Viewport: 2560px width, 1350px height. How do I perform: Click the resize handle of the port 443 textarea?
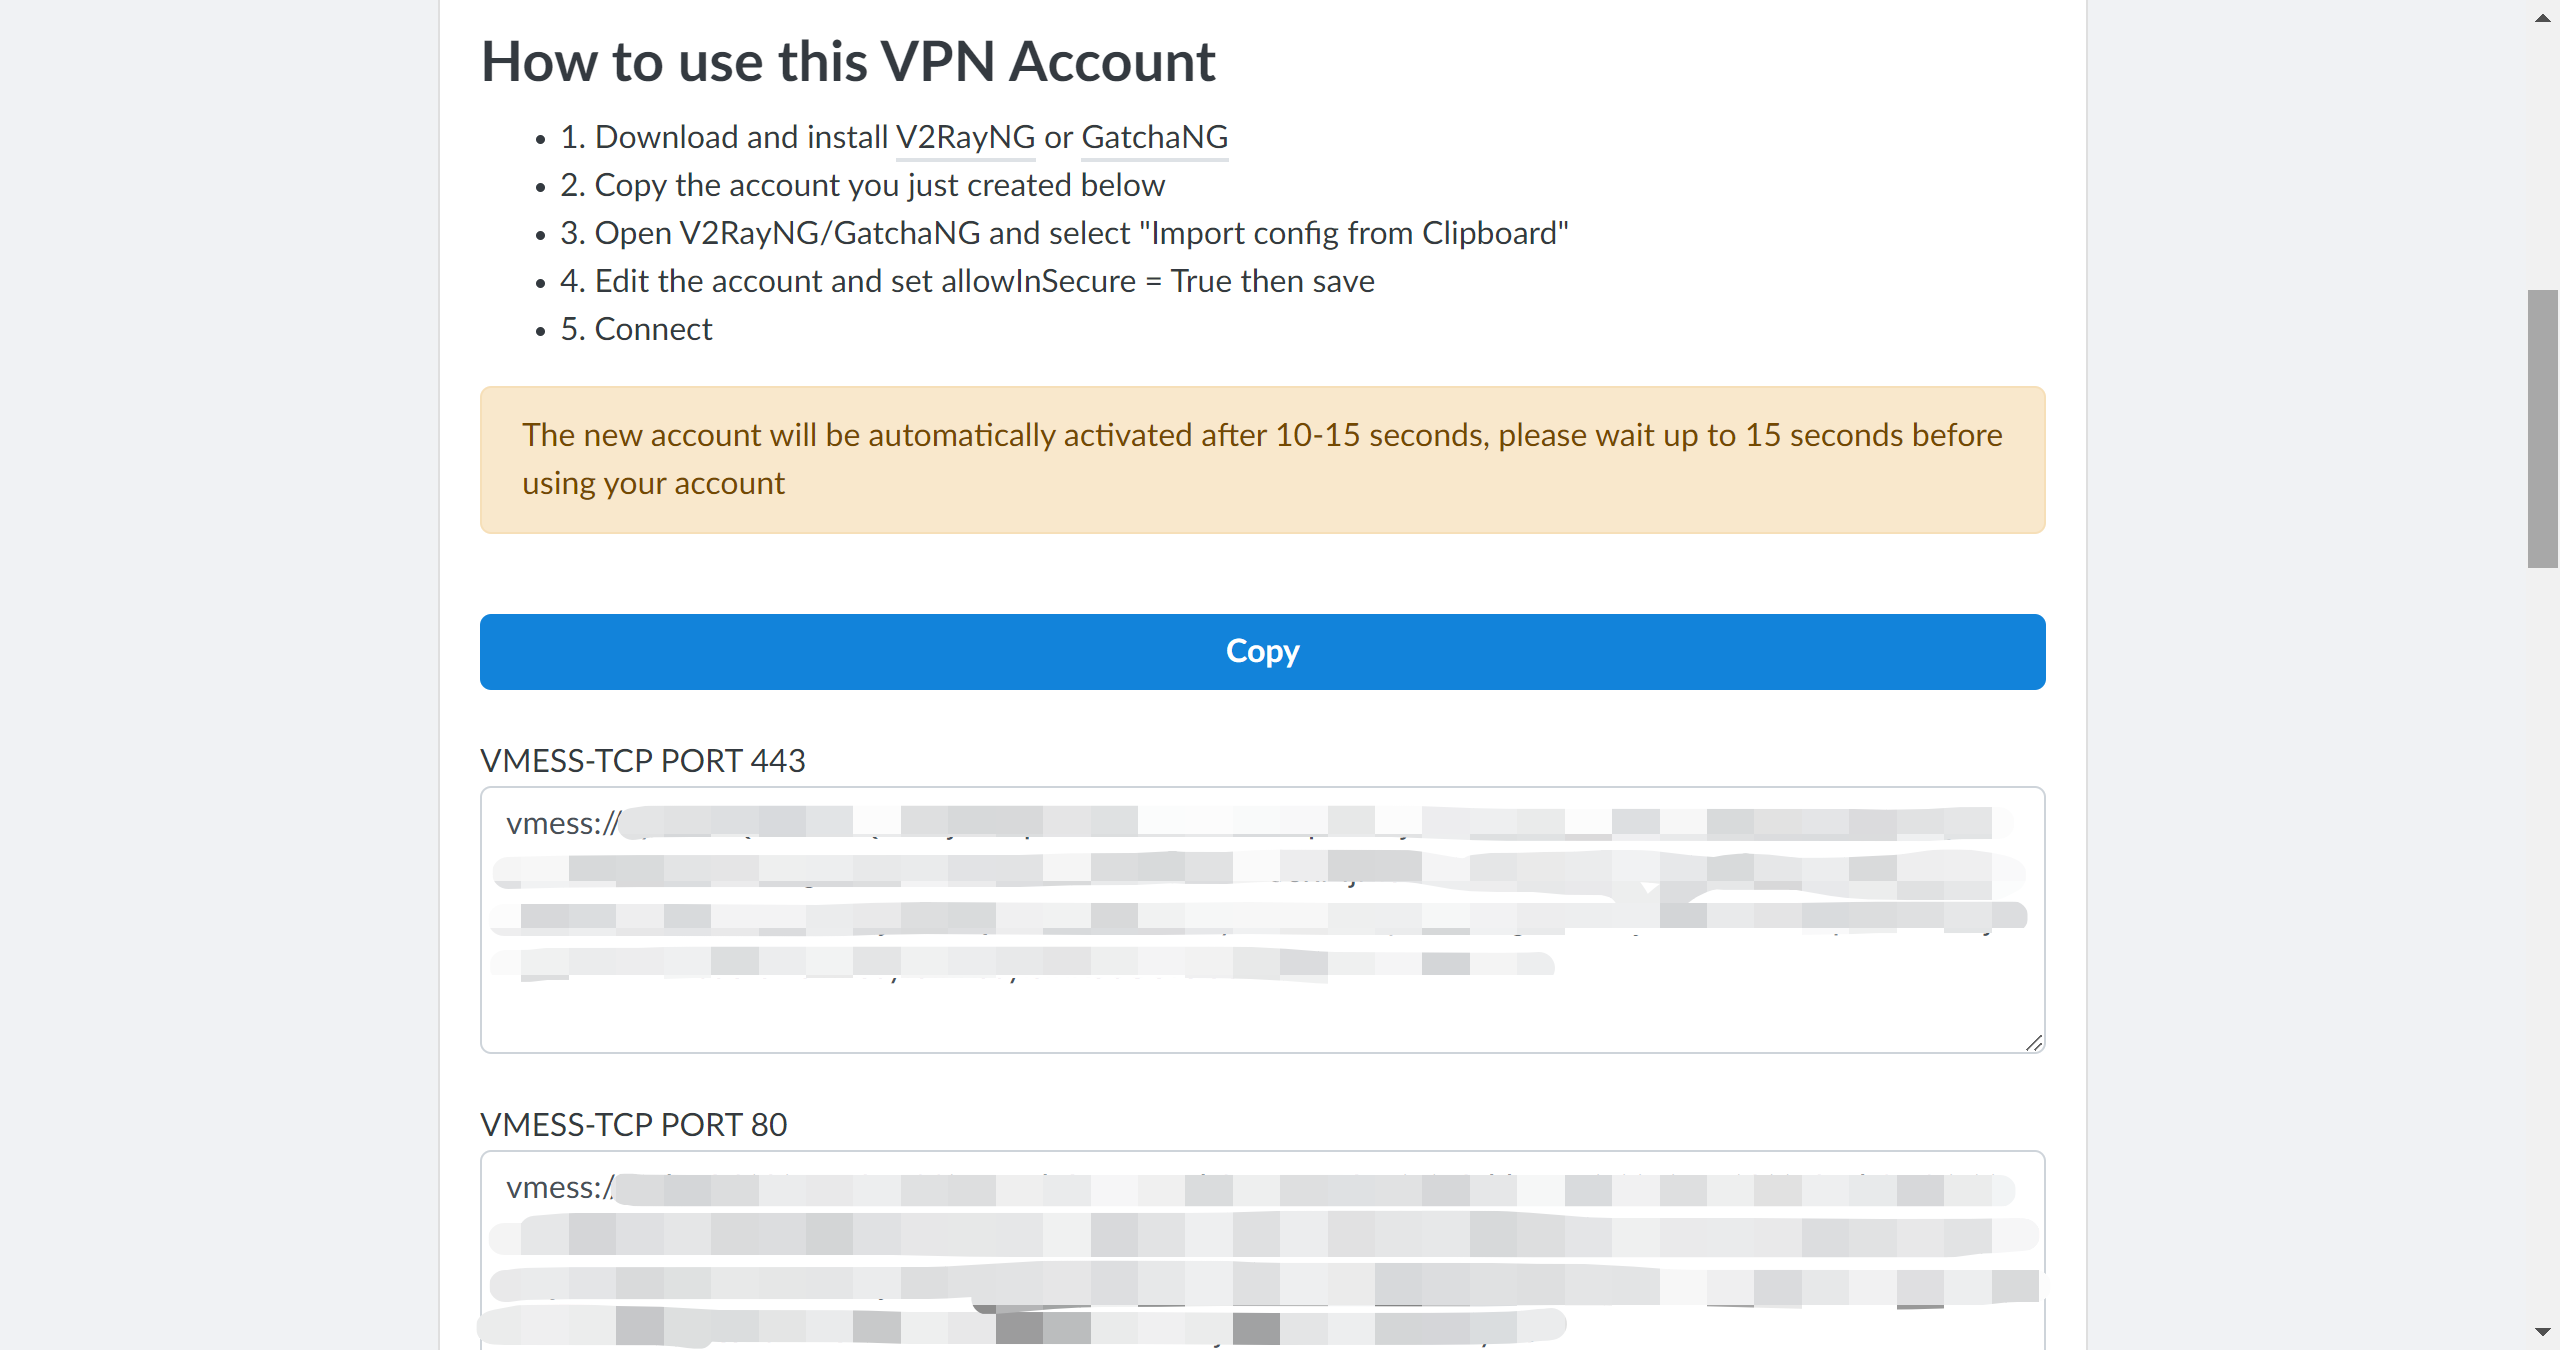tap(2034, 1043)
